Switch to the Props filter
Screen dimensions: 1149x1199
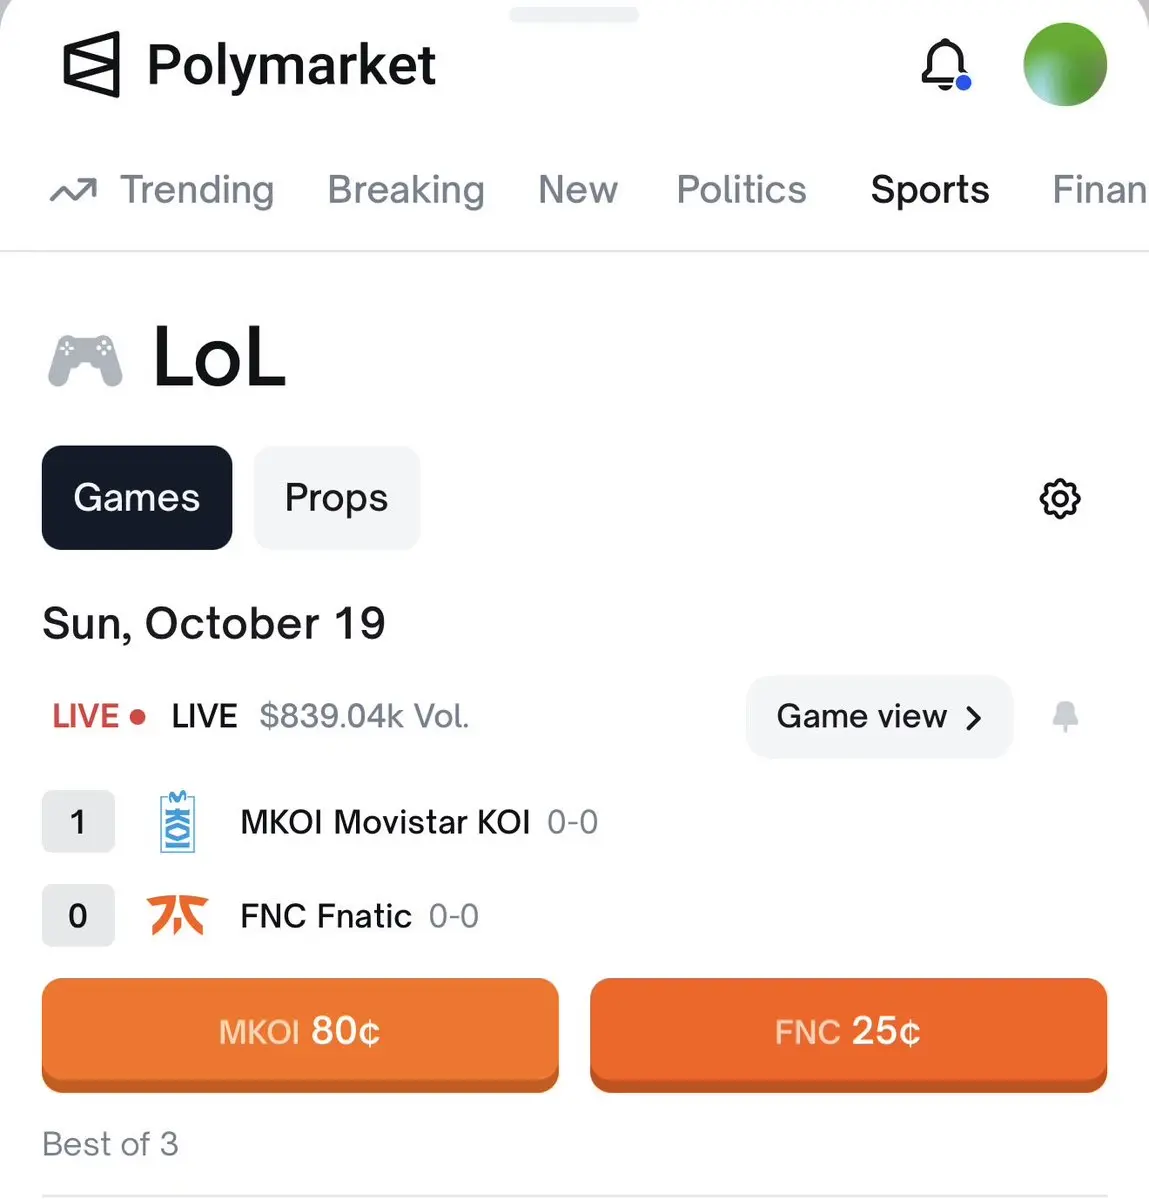(336, 498)
